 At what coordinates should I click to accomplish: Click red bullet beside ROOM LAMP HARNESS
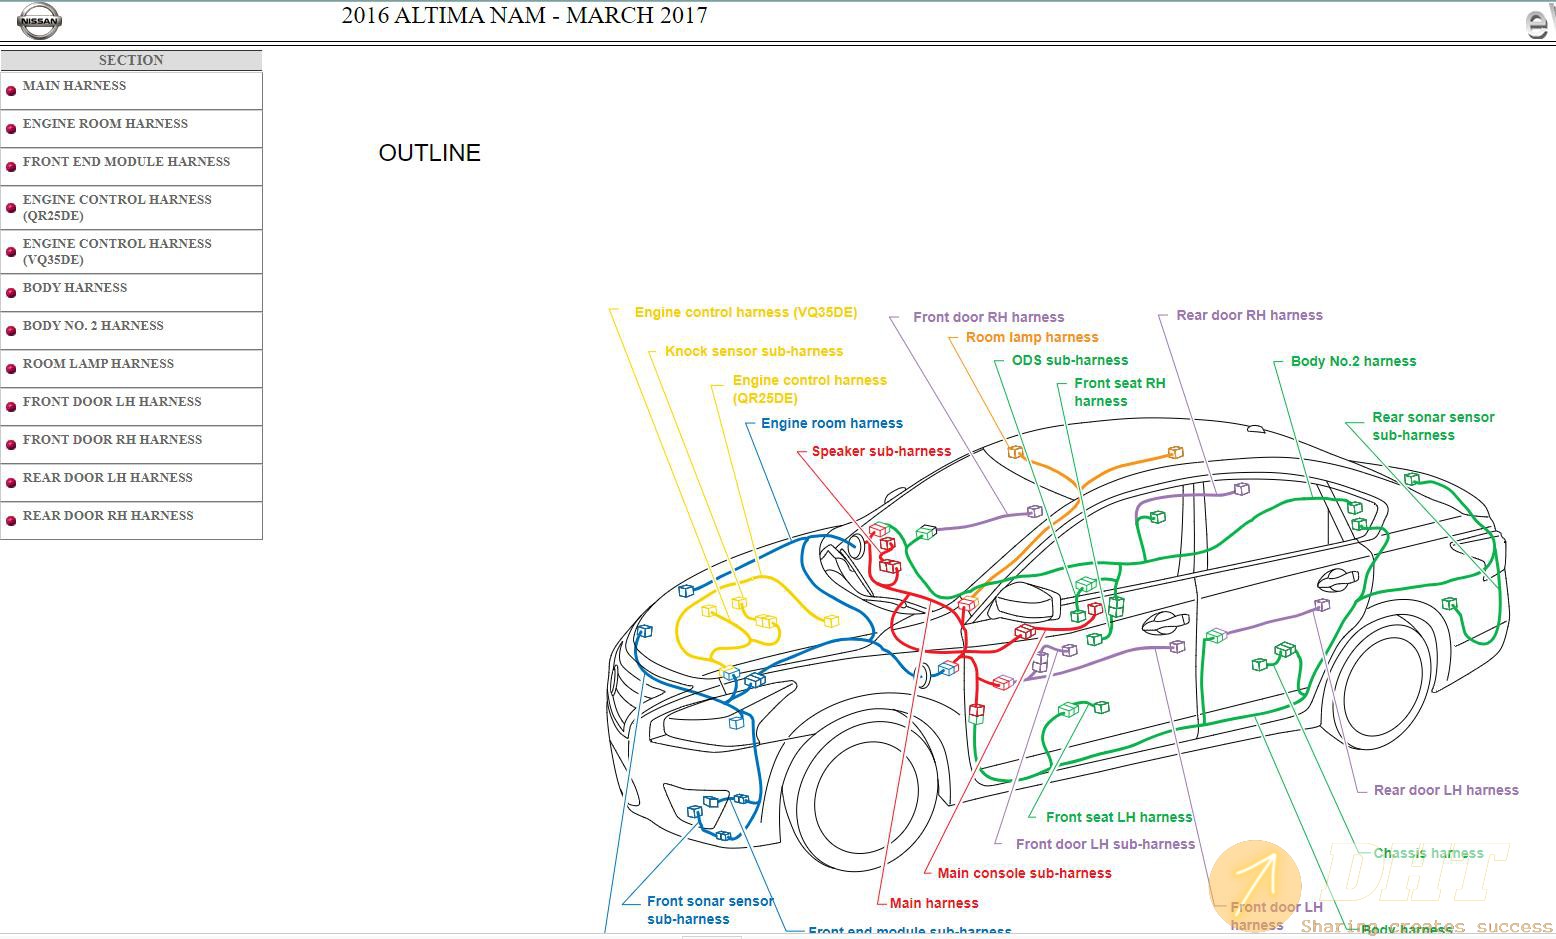11,369
